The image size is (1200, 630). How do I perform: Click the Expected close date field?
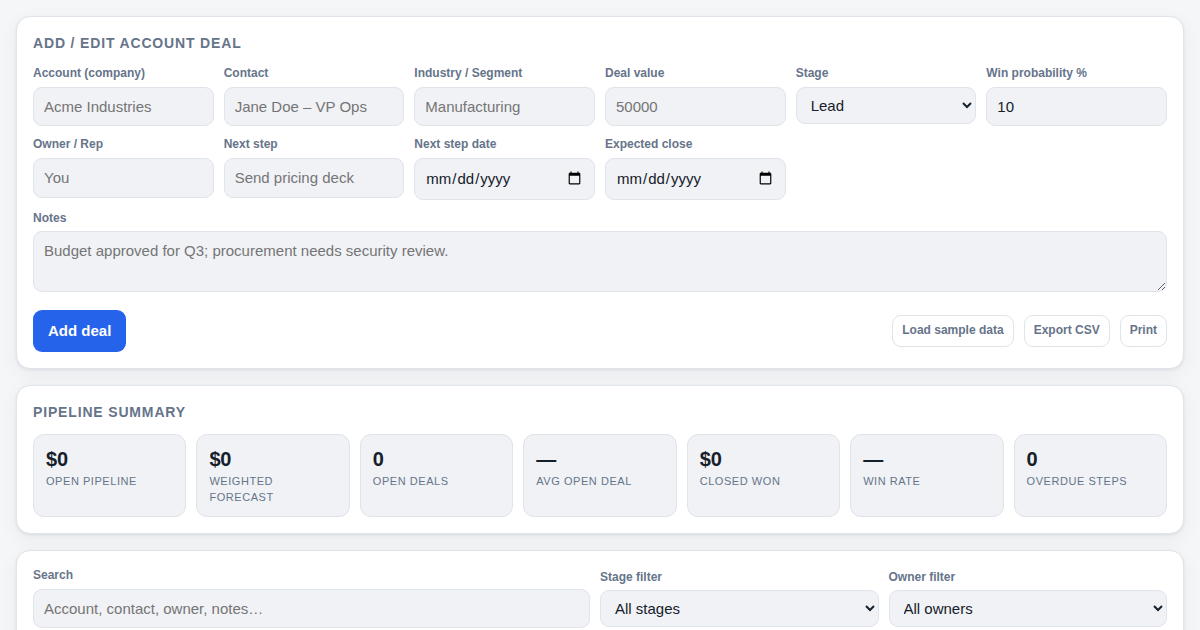click(x=695, y=179)
